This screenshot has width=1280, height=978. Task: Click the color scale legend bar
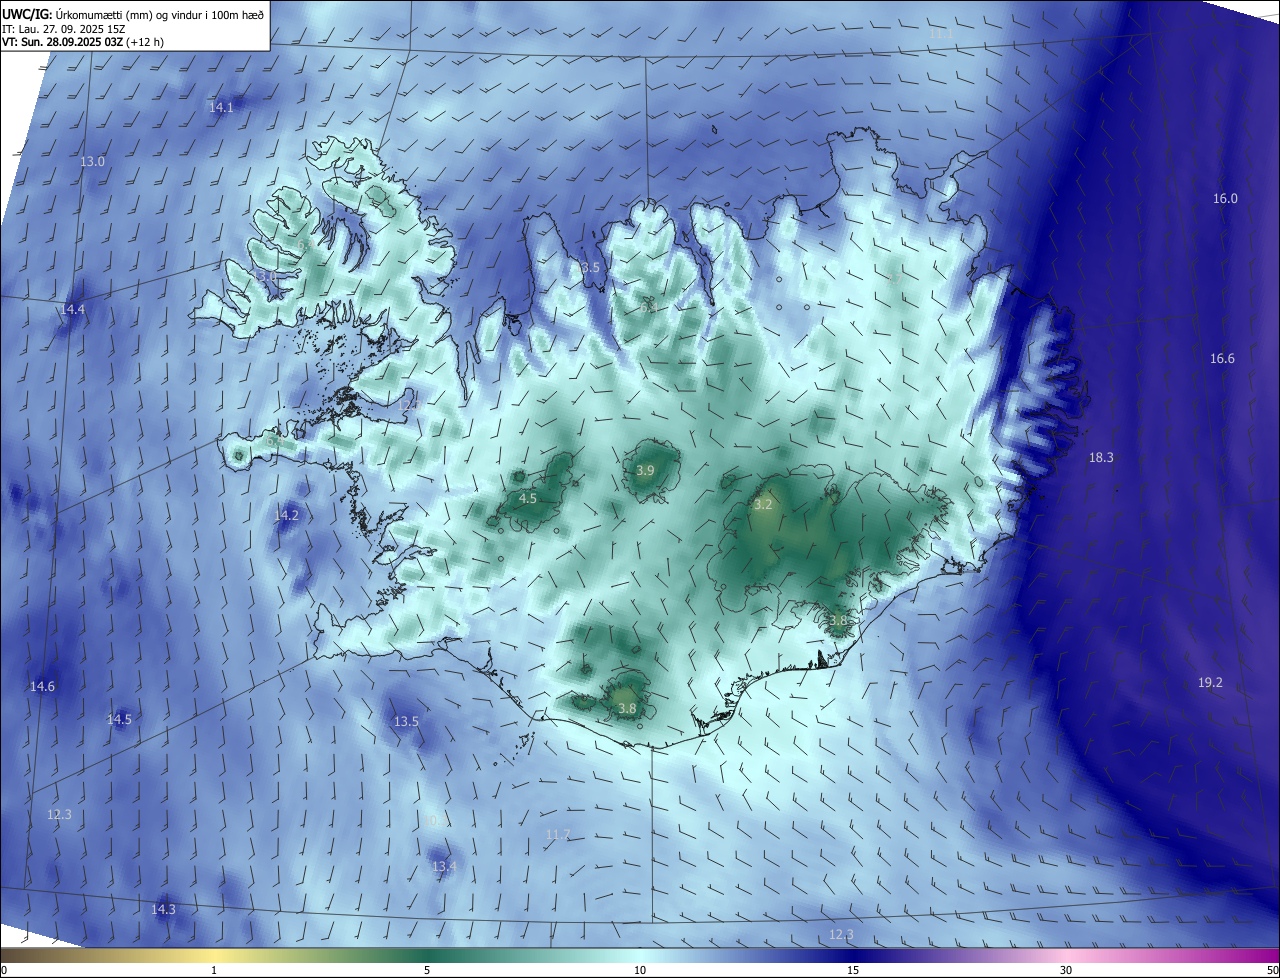click(640, 955)
